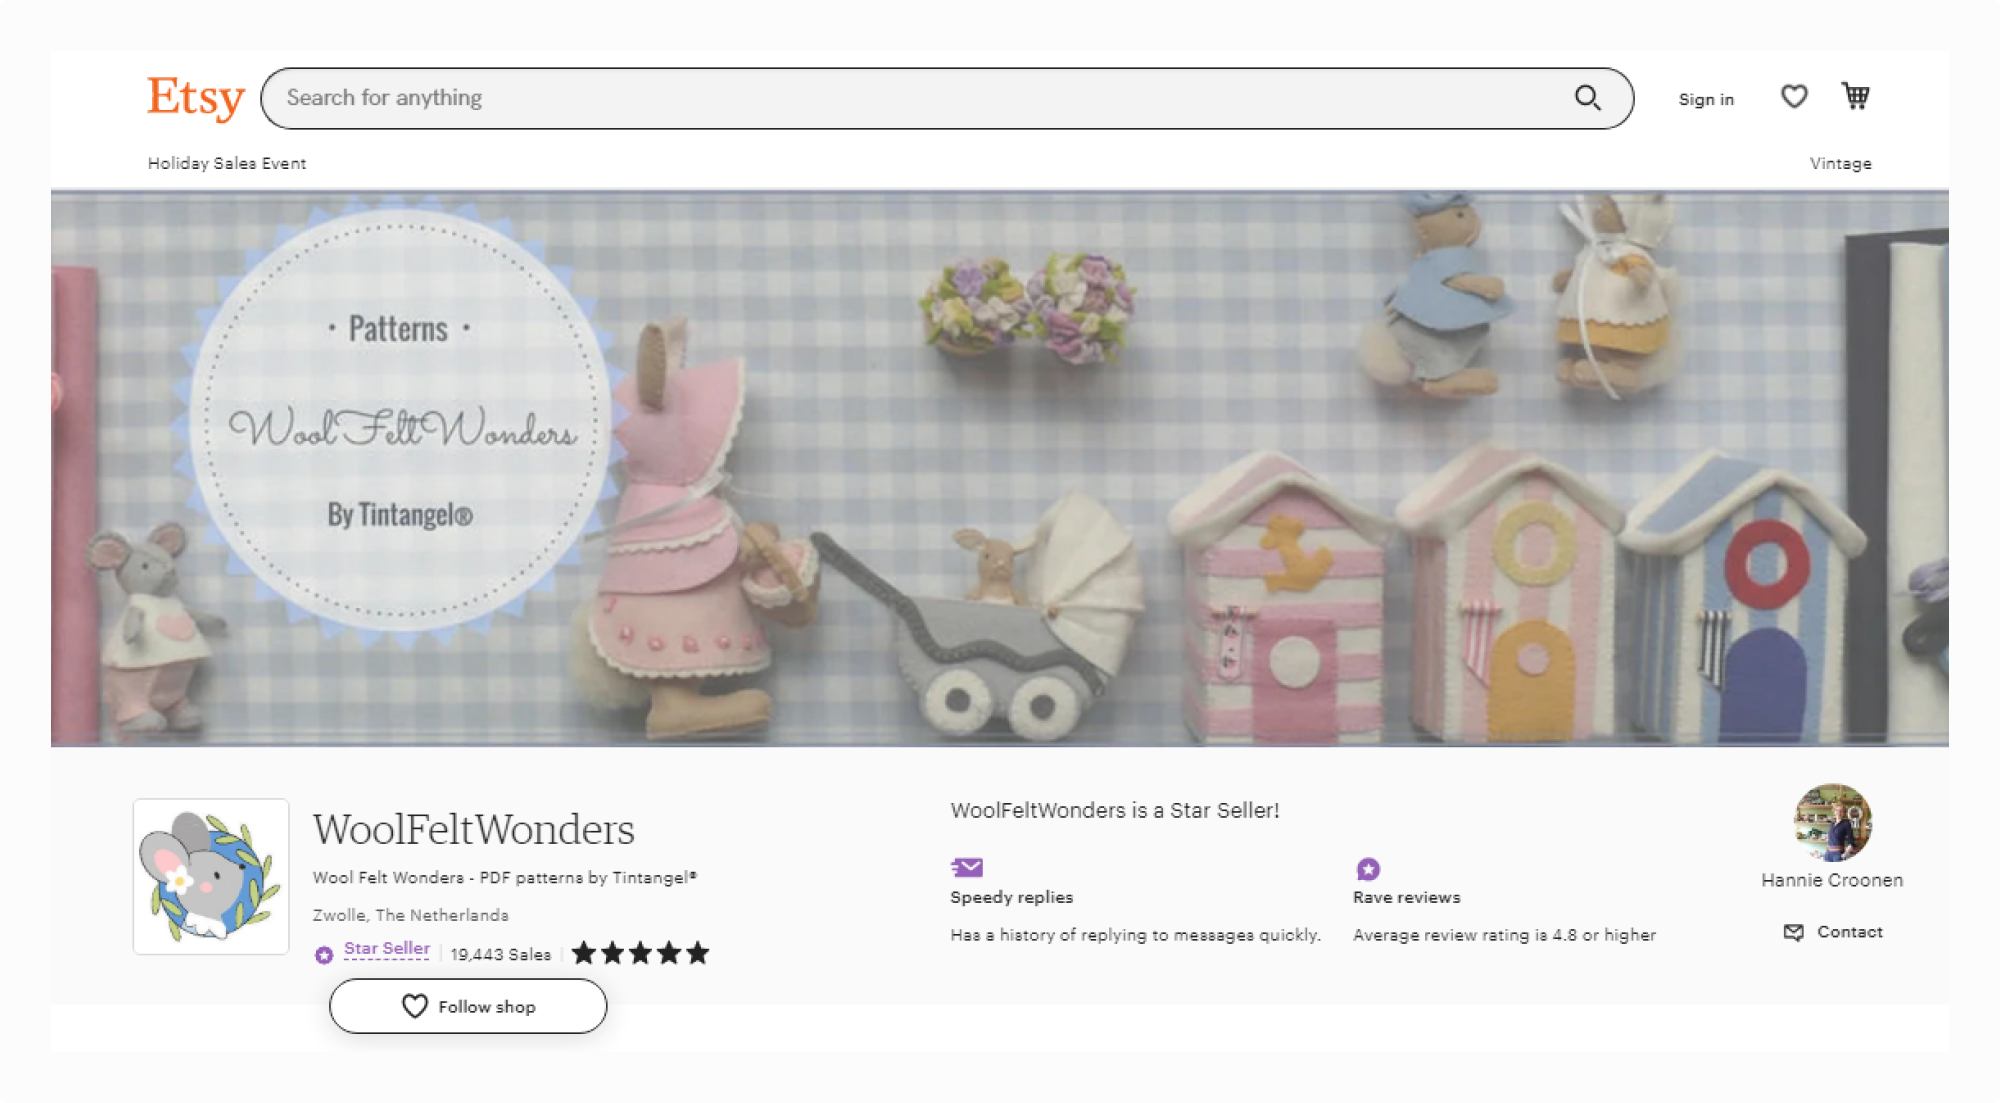Click the WoolFeltWonders mouse shop logo
The width and height of the screenshot is (2000, 1103).
[x=211, y=876]
